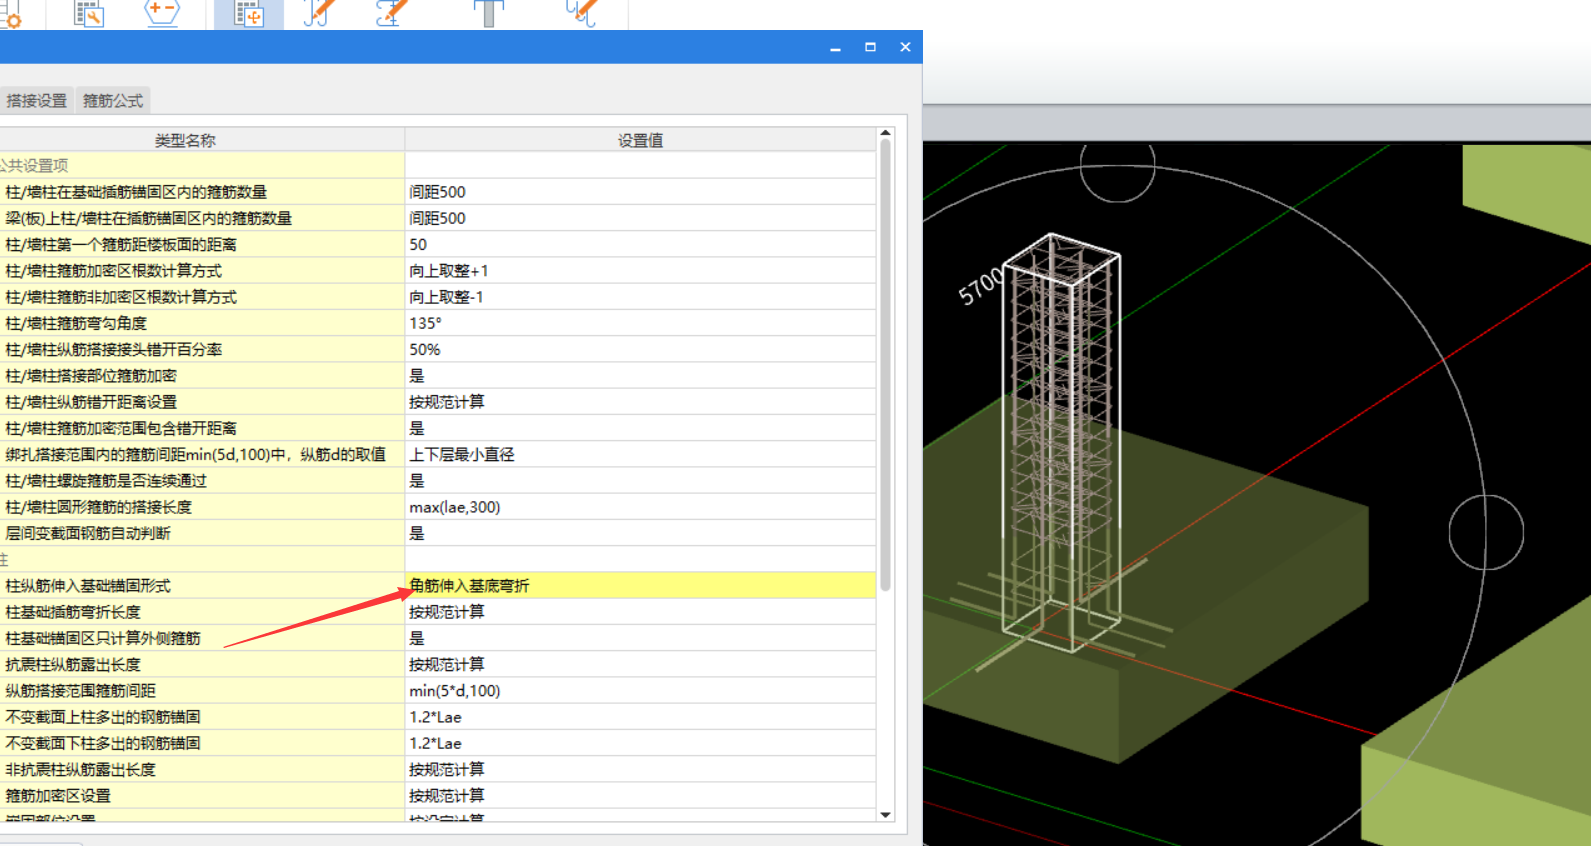Click 是 value for 层间变截面钢筋自动判断
1591x846 pixels.
tap(640, 533)
